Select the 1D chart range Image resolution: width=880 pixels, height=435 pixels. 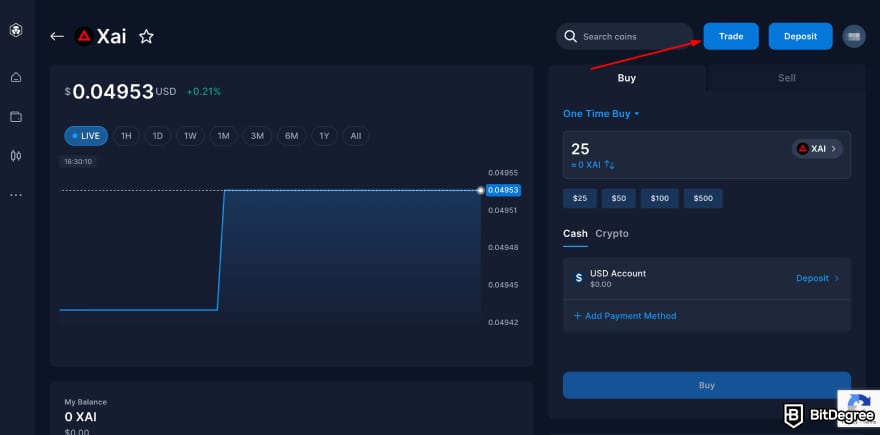click(158, 136)
